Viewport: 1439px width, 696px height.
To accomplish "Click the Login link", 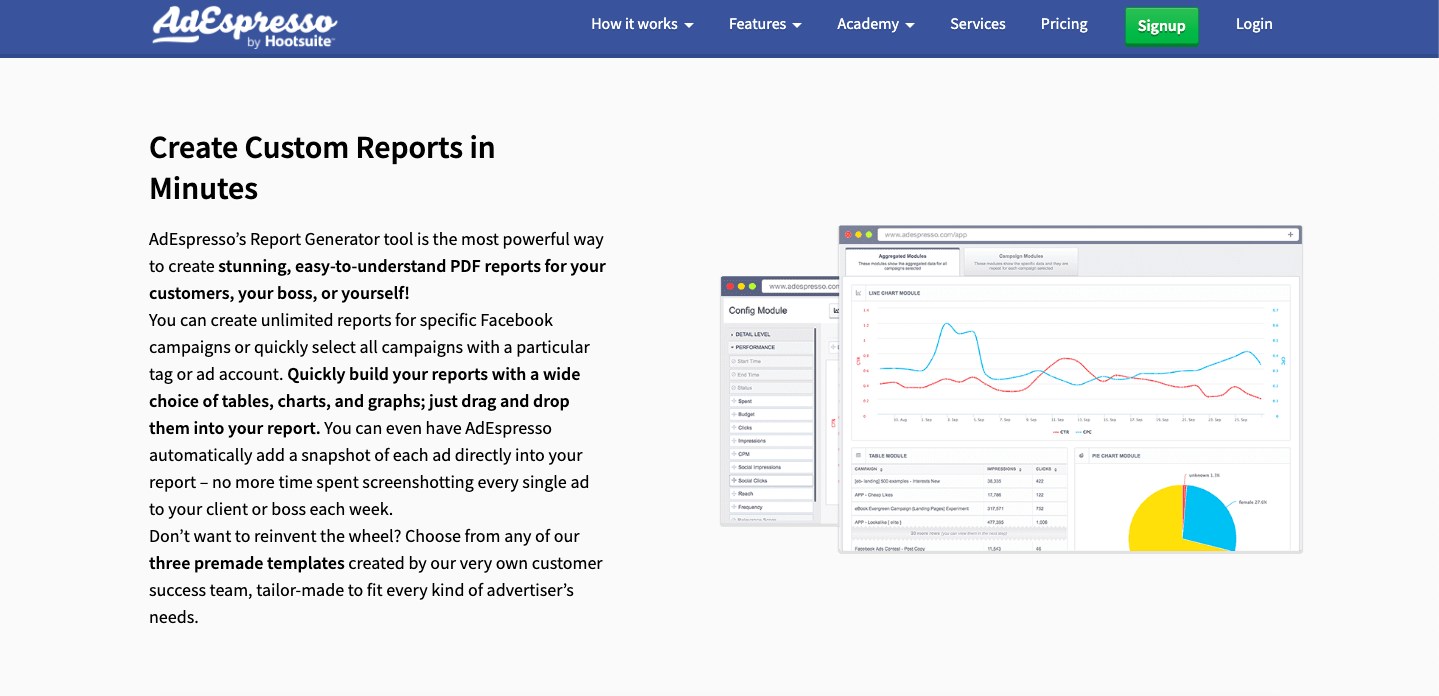I will (1254, 24).
